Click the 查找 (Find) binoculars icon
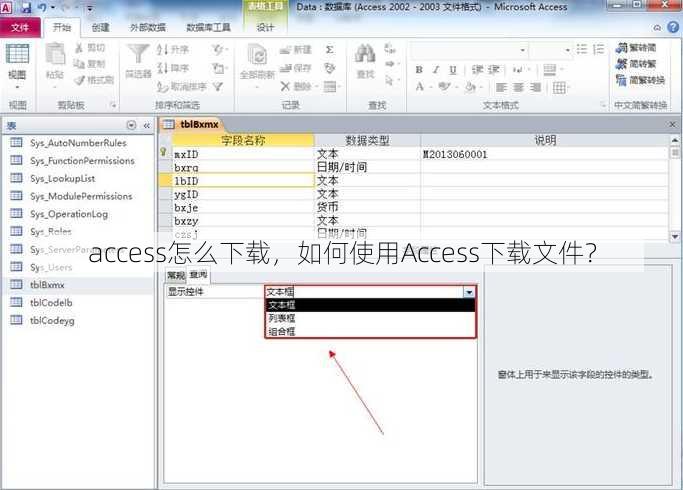This screenshot has height=490, width=683. (365, 54)
